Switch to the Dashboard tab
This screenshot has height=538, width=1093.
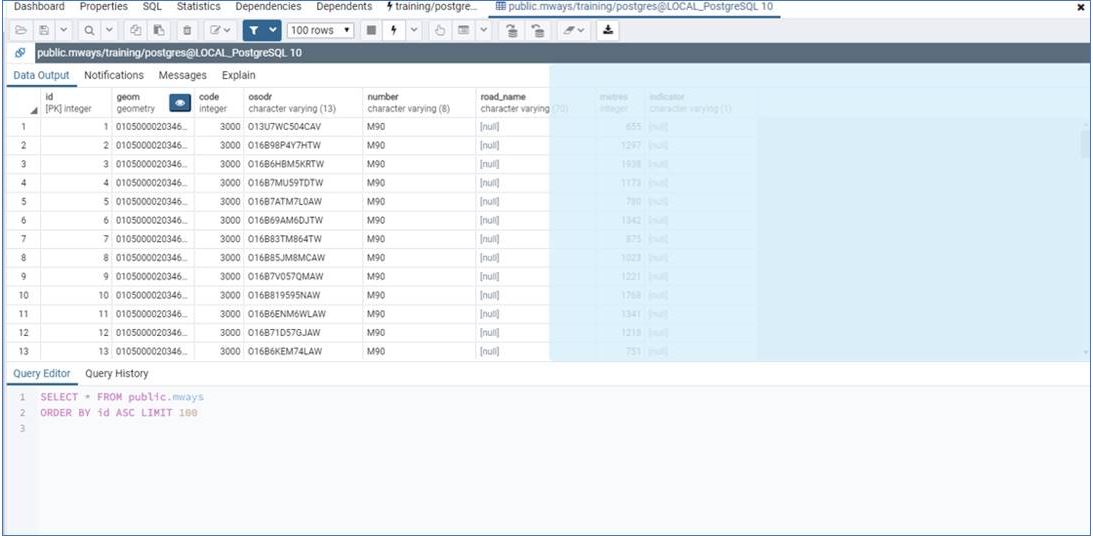pyautogui.click(x=39, y=6)
